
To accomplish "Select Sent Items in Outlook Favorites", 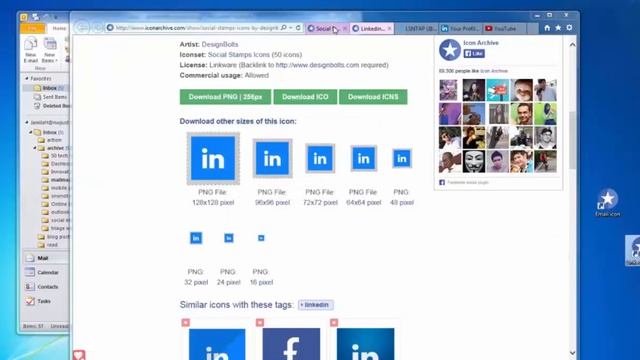I will pyautogui.click(x=50, y=97).
